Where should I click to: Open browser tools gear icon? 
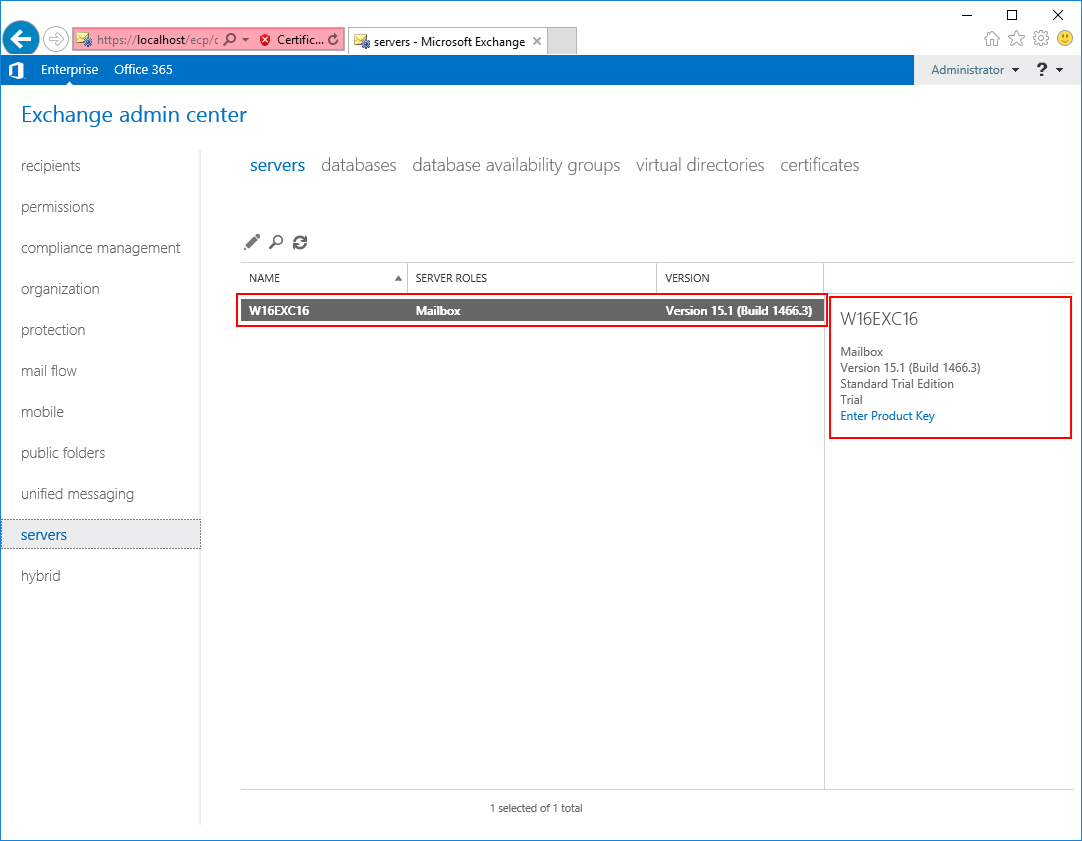1041,39
